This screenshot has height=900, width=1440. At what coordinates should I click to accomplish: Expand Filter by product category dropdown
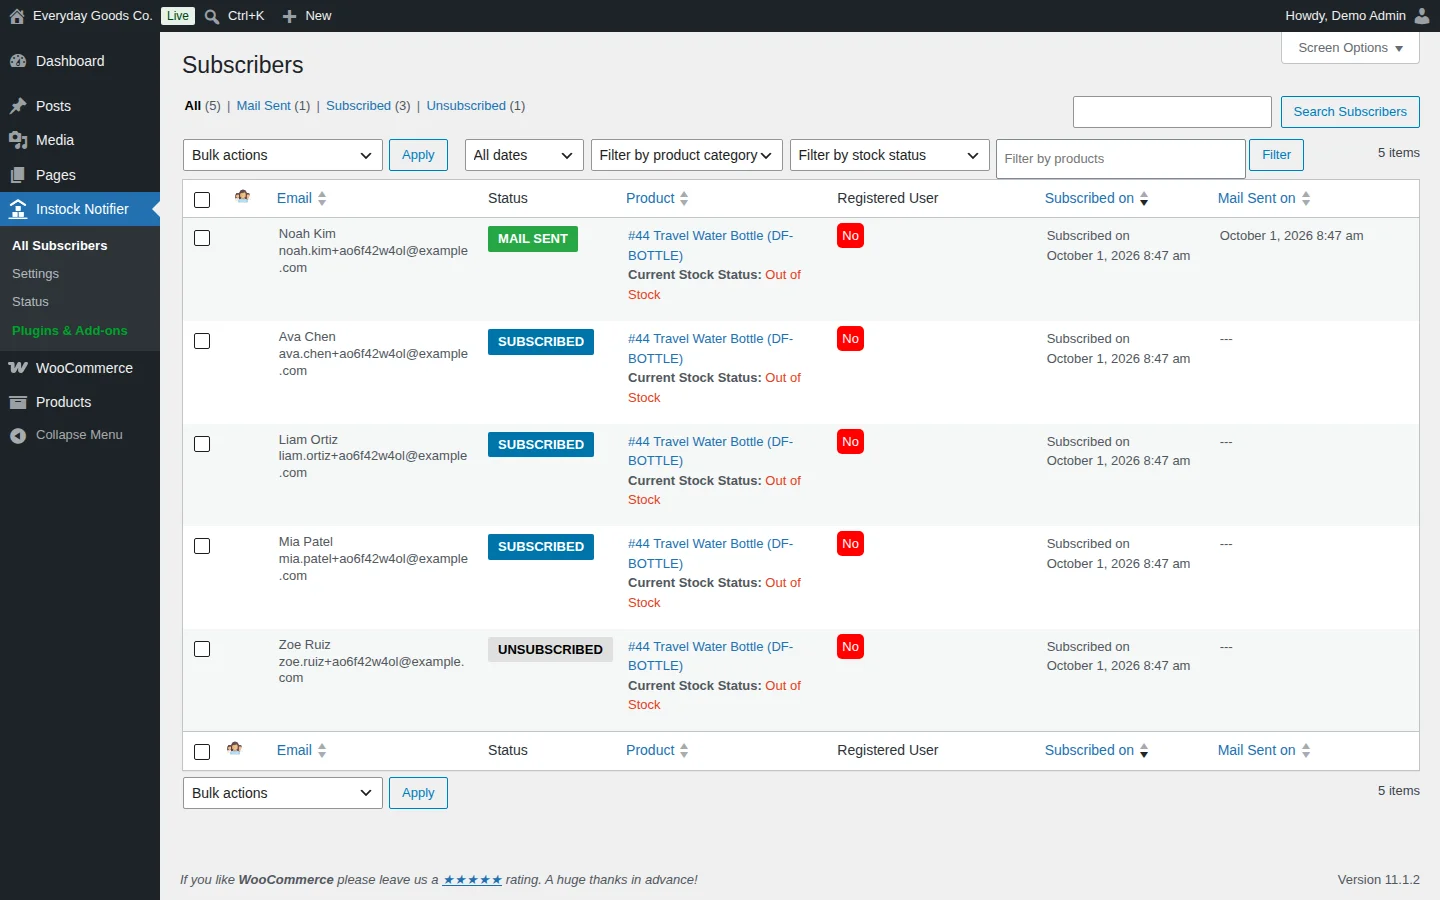tap(686, 155)
